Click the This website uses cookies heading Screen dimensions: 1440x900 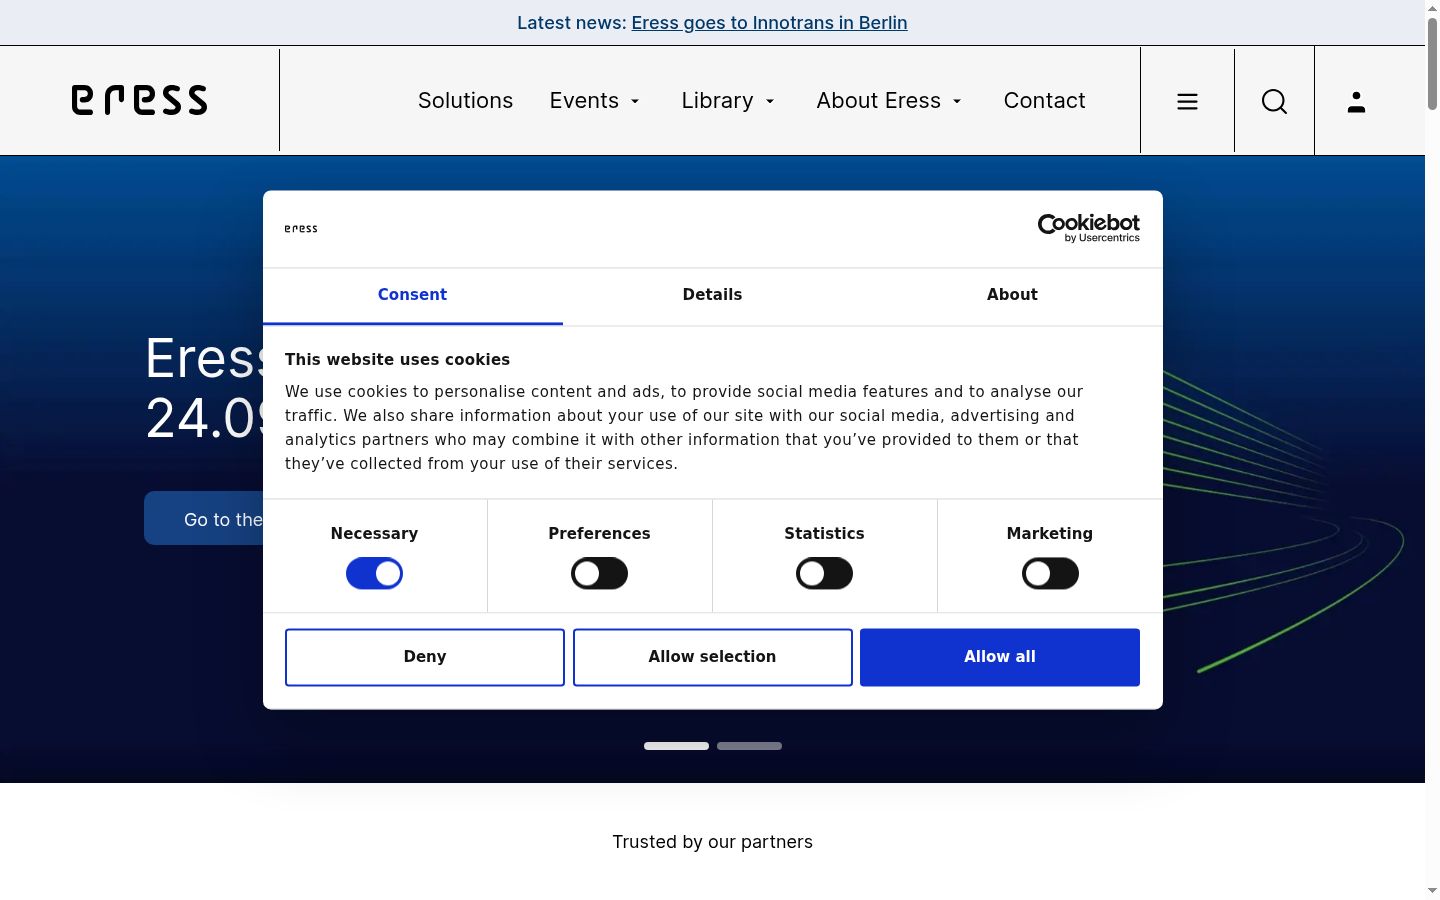tap(397, 359)
